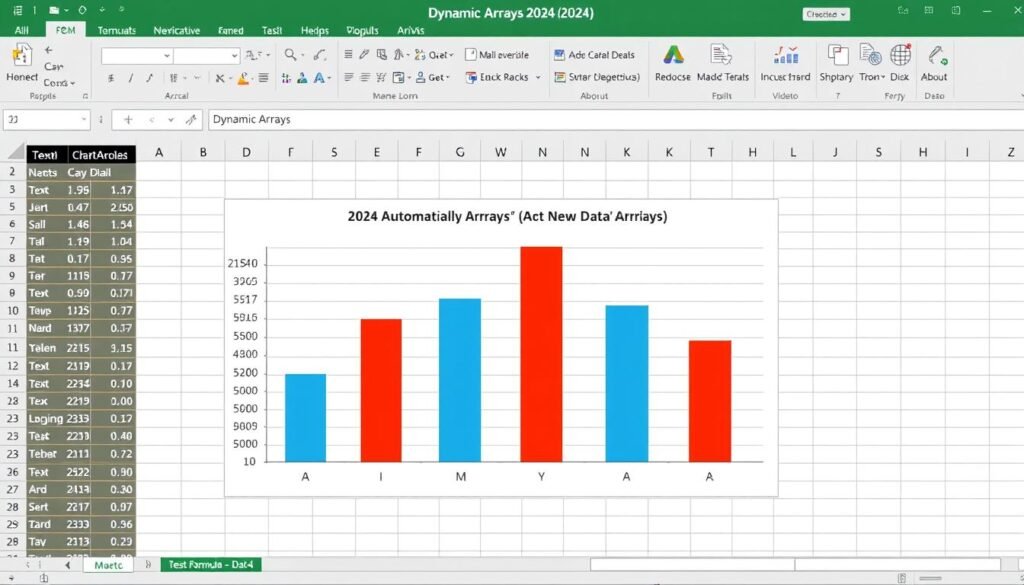Viewport: 1024px width, 585px height.
Task: Click the plus icon beside formula bar
Action: pos(128,119)
